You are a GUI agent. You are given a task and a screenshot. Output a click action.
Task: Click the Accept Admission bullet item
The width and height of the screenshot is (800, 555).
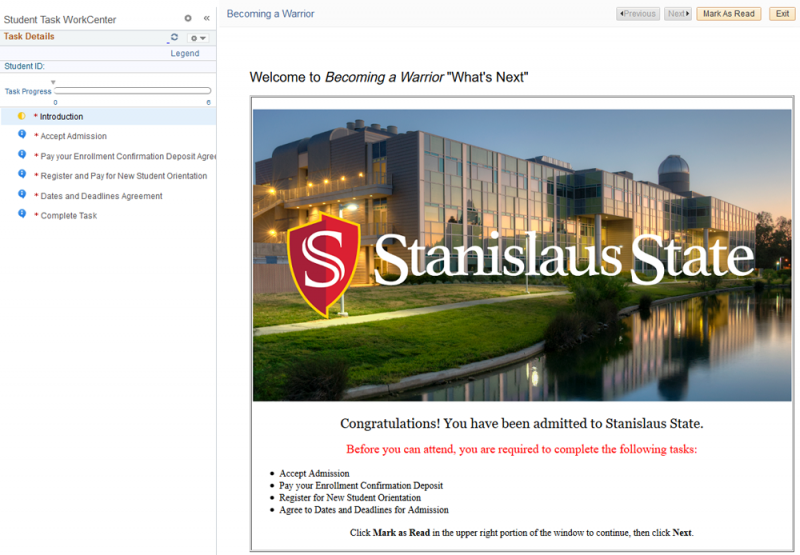point(314,473)
